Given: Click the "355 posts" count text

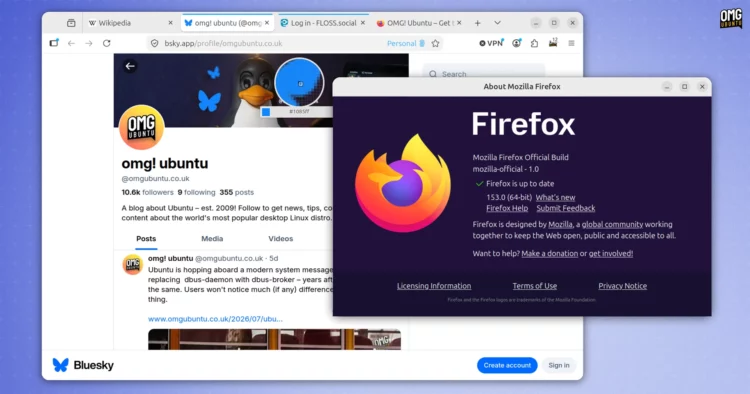Looking at the screenshot, I should 237,192.
